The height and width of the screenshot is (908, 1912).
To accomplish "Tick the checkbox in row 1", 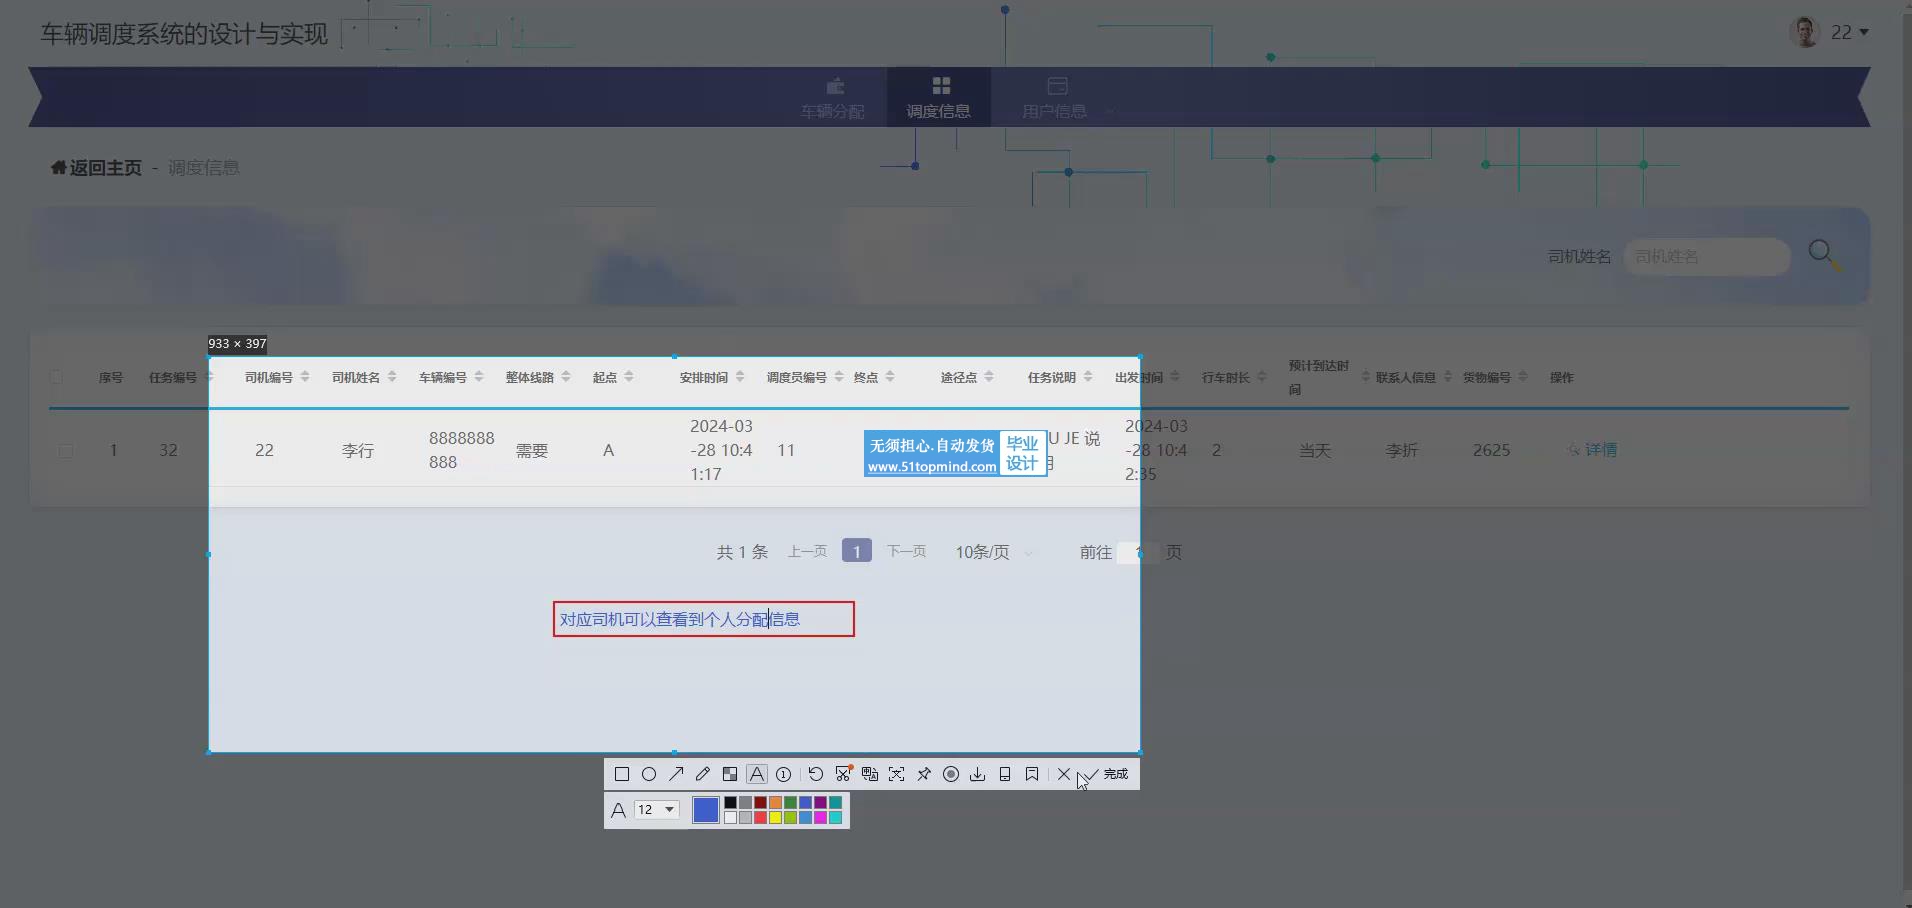I will tap(65, 451).
